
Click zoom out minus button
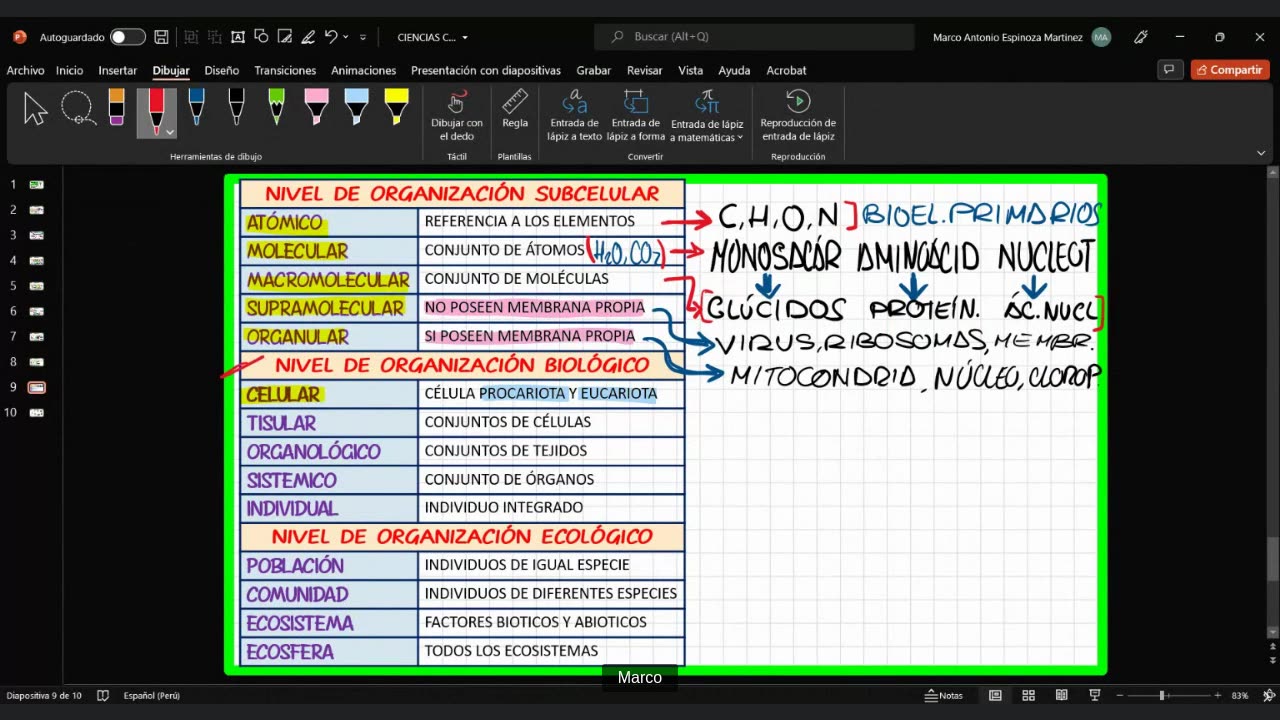point(1121,695)
